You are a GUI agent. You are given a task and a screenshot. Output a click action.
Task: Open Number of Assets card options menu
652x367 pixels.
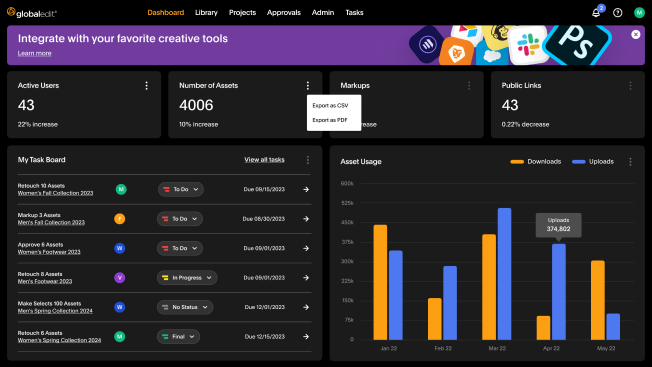(x=308, y=86)
